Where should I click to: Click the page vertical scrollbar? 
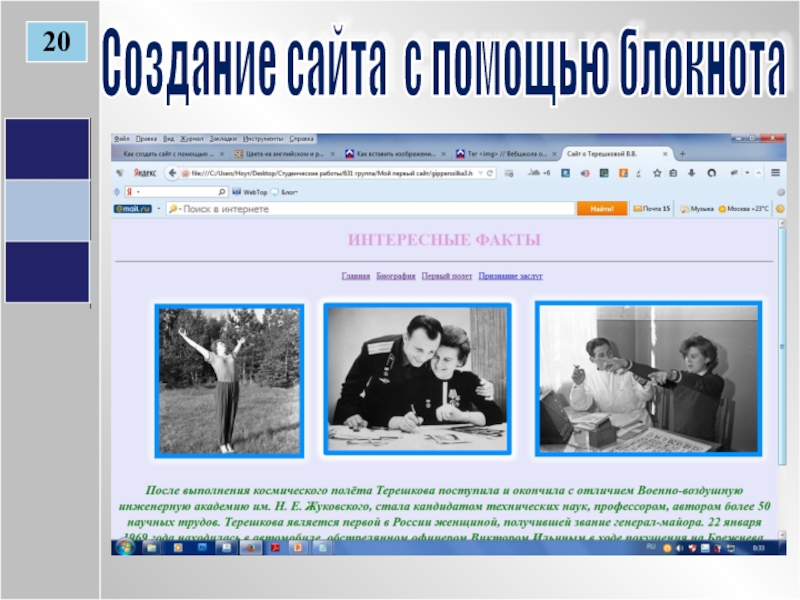tap(782, 346)
